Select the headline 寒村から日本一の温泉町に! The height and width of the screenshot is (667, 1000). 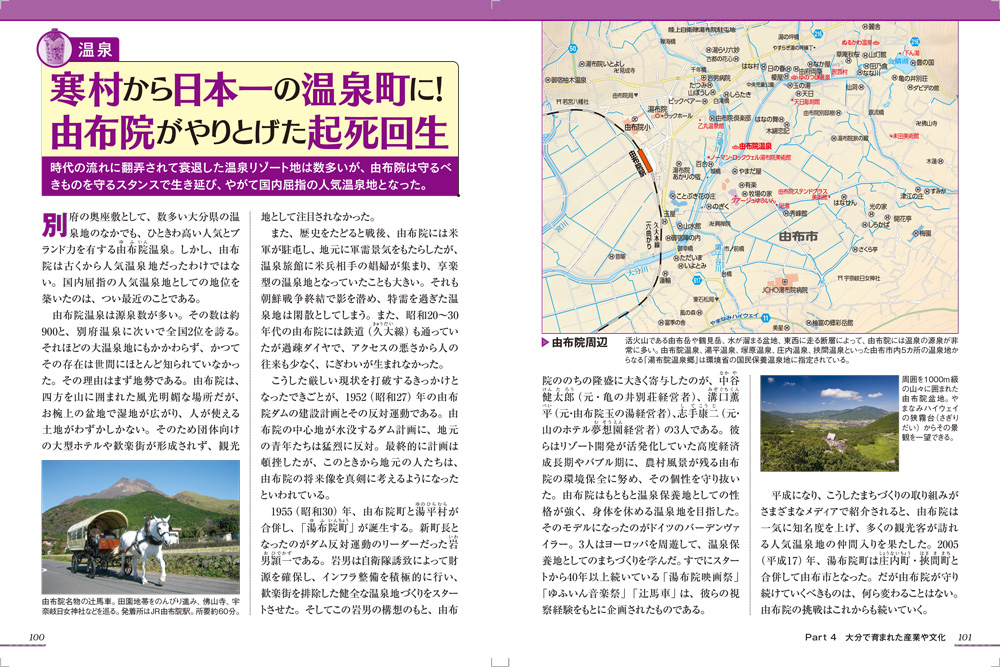(247, 90)
